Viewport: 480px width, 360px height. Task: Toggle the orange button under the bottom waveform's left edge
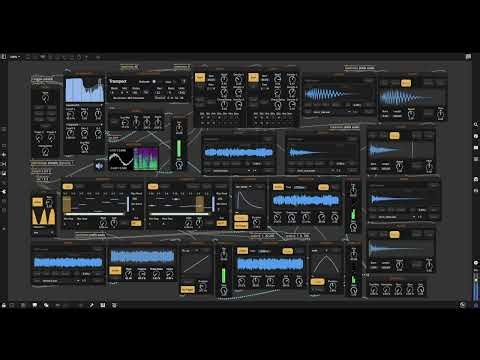click(115, 270)
